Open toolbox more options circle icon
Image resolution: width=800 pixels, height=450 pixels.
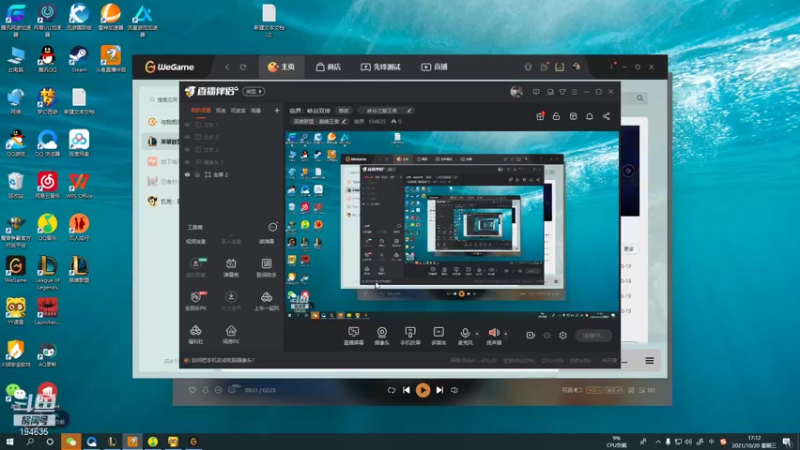(273, 227)
